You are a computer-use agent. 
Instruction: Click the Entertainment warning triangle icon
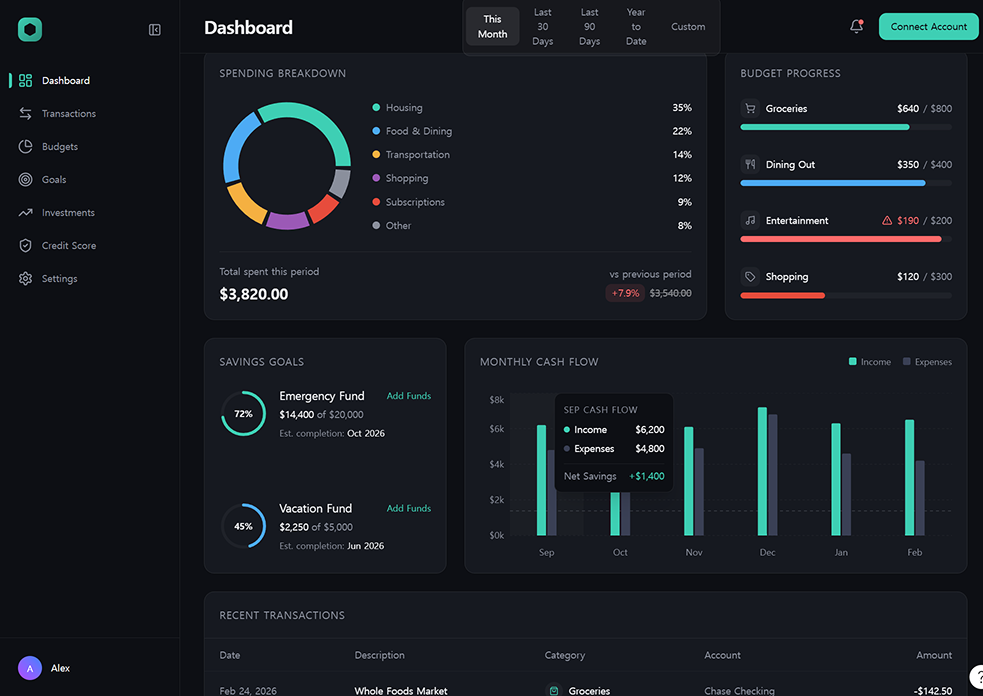(x=887, y=221)
